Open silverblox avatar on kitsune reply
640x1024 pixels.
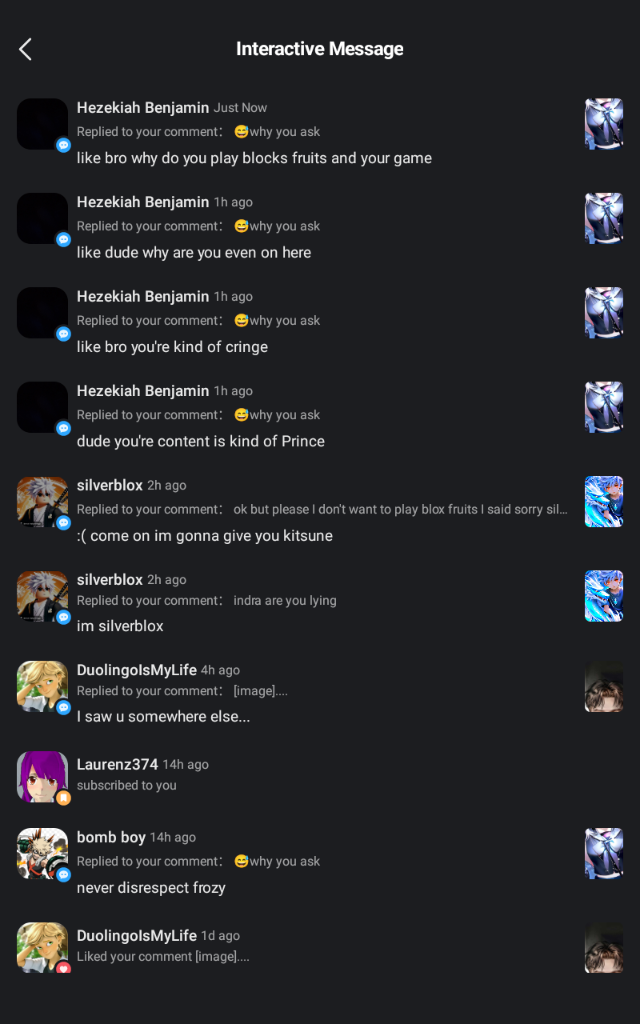pyautogui.click(x=42, y=502)
